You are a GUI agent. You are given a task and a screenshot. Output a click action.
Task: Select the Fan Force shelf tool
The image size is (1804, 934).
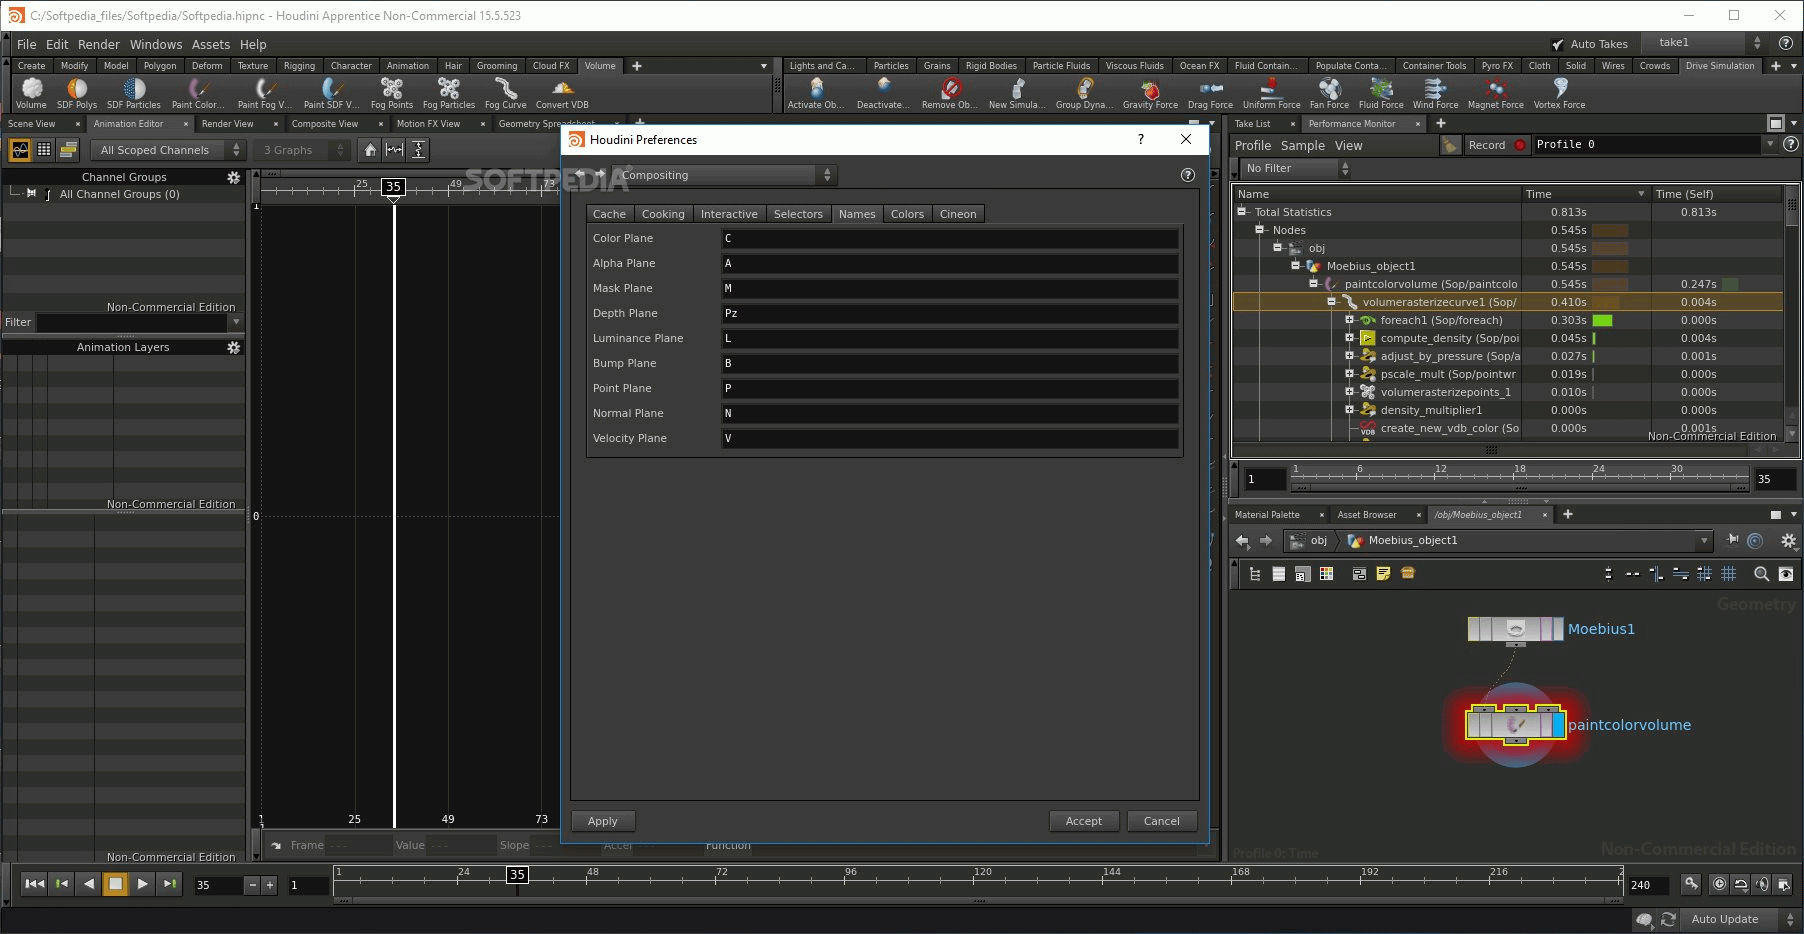[x=1329, y=93]
